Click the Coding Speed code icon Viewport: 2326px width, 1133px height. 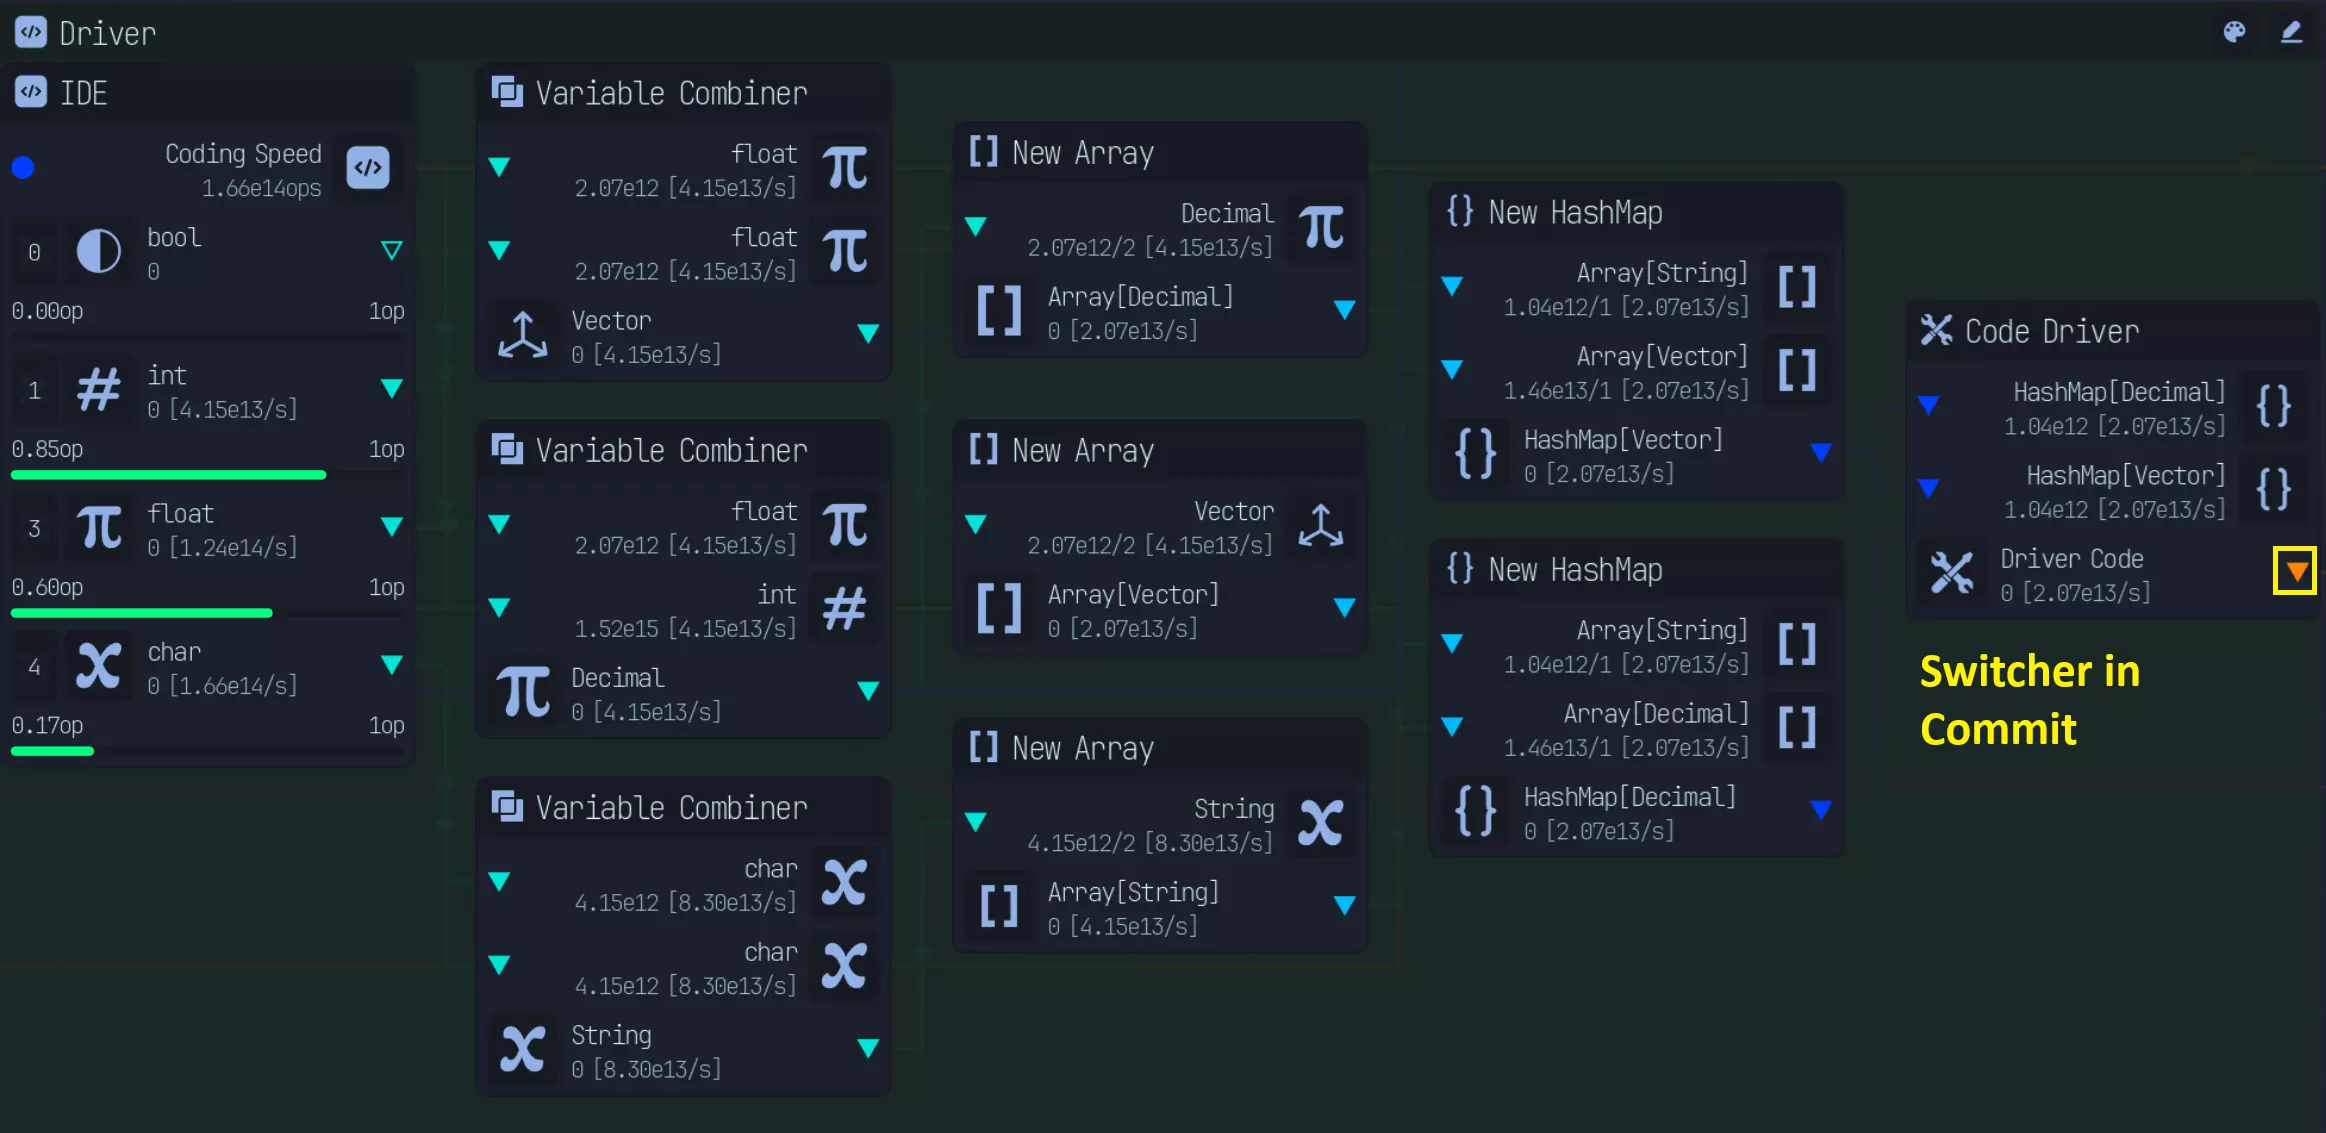click(x=368, y=168)
